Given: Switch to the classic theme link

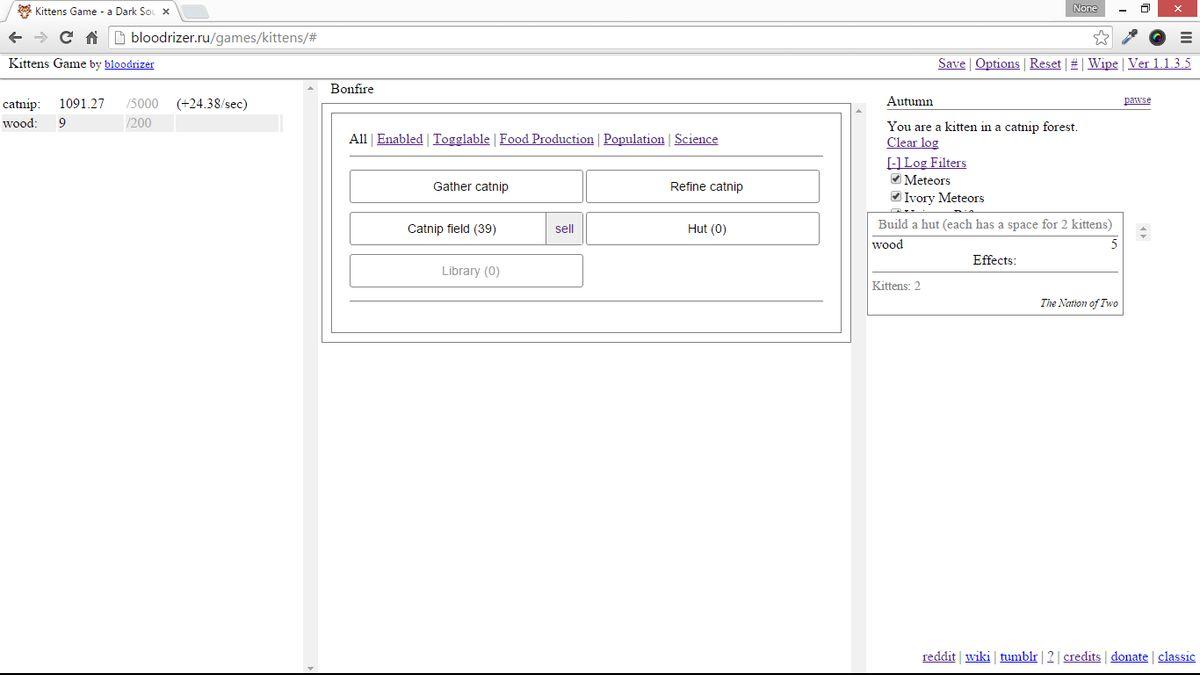Looking at the screenshot, I should [1176, 656].
